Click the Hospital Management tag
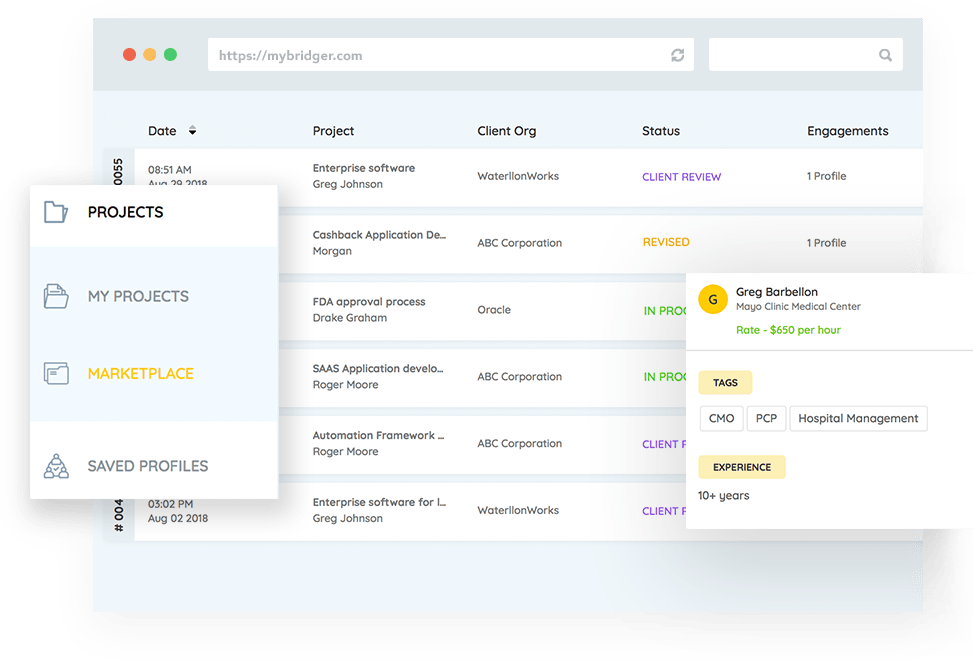The width and height of the screenshot is (973, 660). point(858,419)
